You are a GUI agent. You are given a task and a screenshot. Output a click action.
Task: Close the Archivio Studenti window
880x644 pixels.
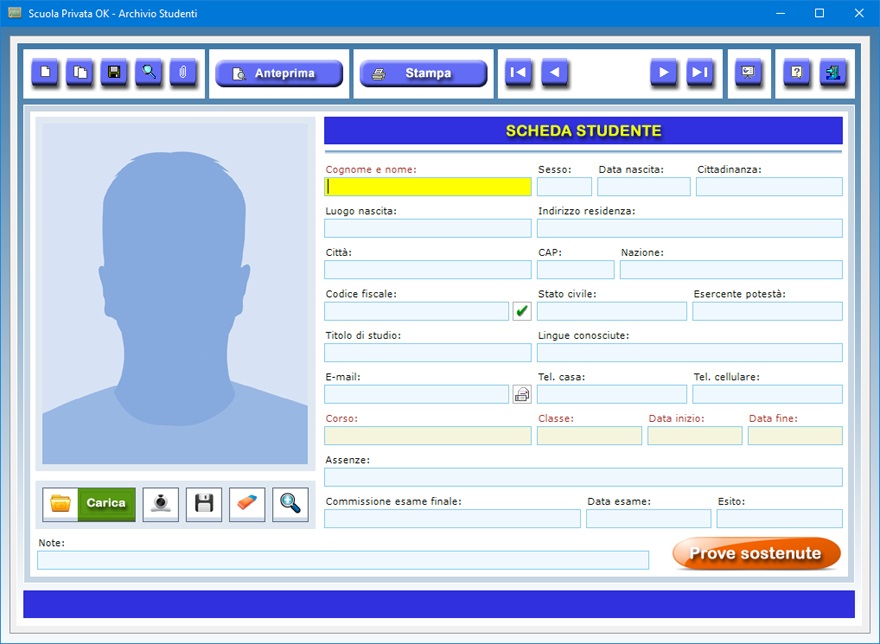[x=859, y=13]
